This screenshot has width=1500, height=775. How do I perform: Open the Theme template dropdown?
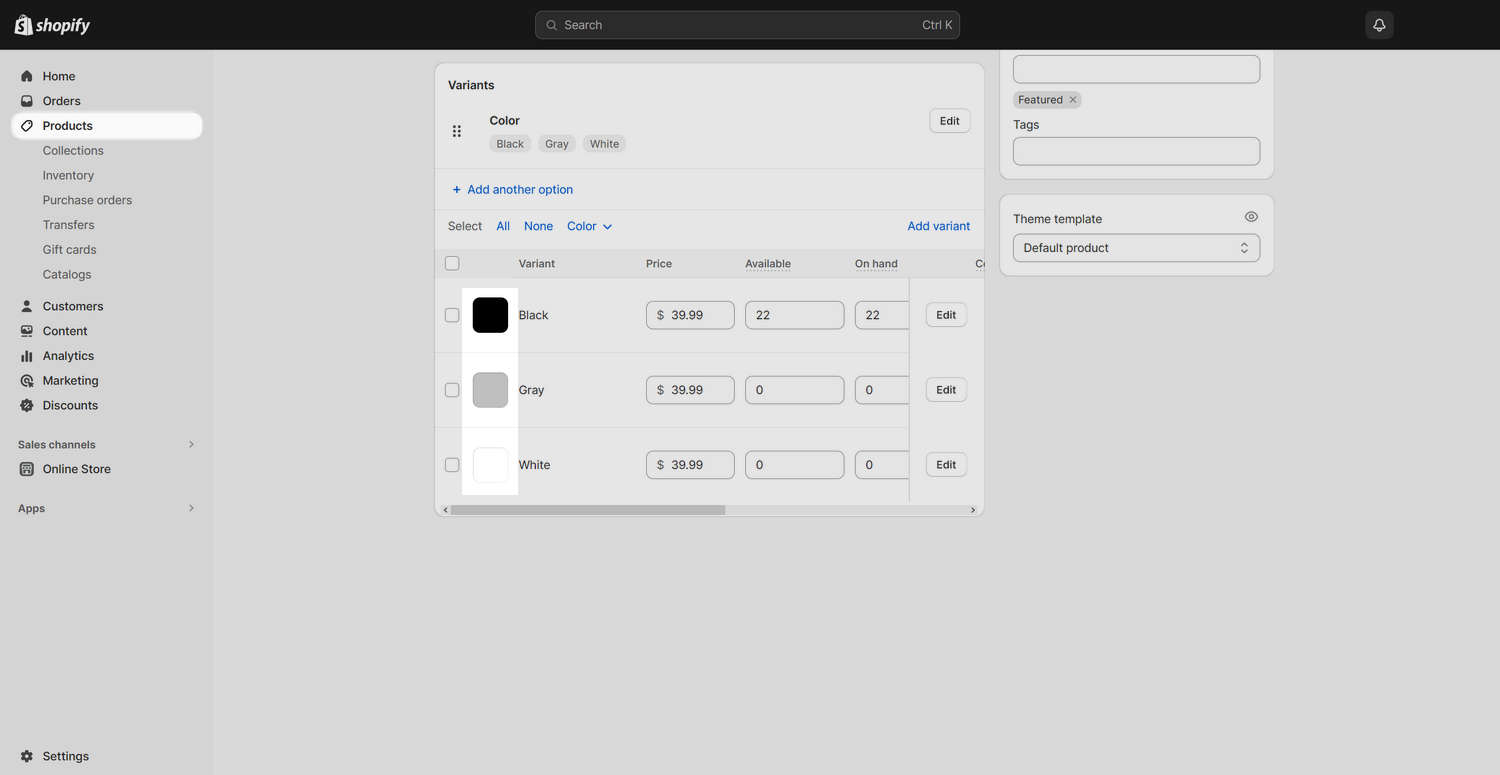(x=1136, y=248)
